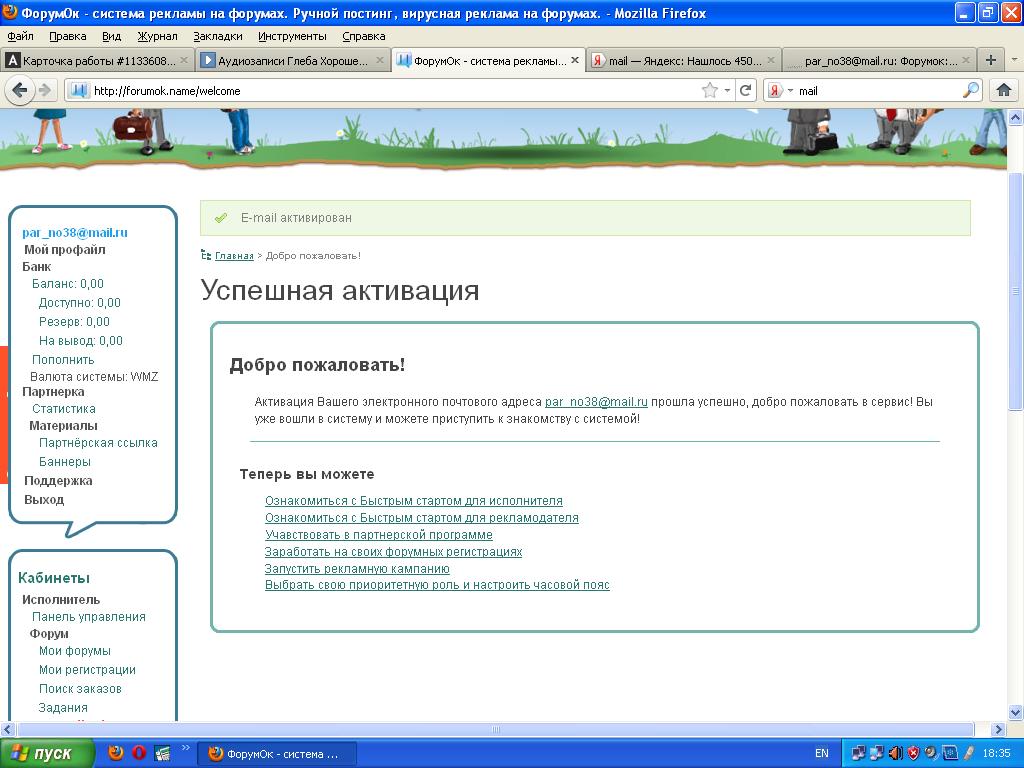Open a new tab with the plus button
The height and width of the screenshot is (768, 1024).
pyautogui.click(x=990, y=60)
